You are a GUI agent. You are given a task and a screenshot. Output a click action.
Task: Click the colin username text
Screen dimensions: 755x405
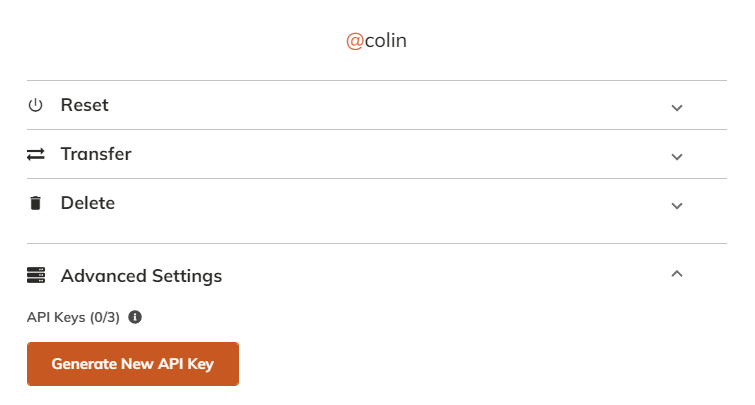pyautogui.click(x=386, y=40)
